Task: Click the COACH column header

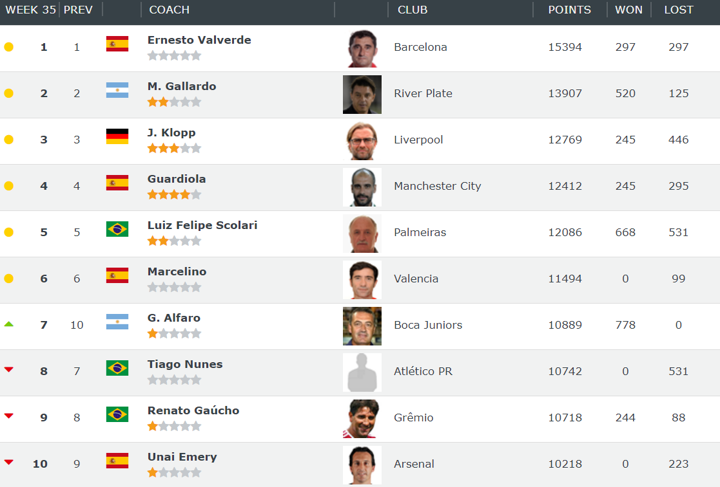Action: click(x=169, y=10)
